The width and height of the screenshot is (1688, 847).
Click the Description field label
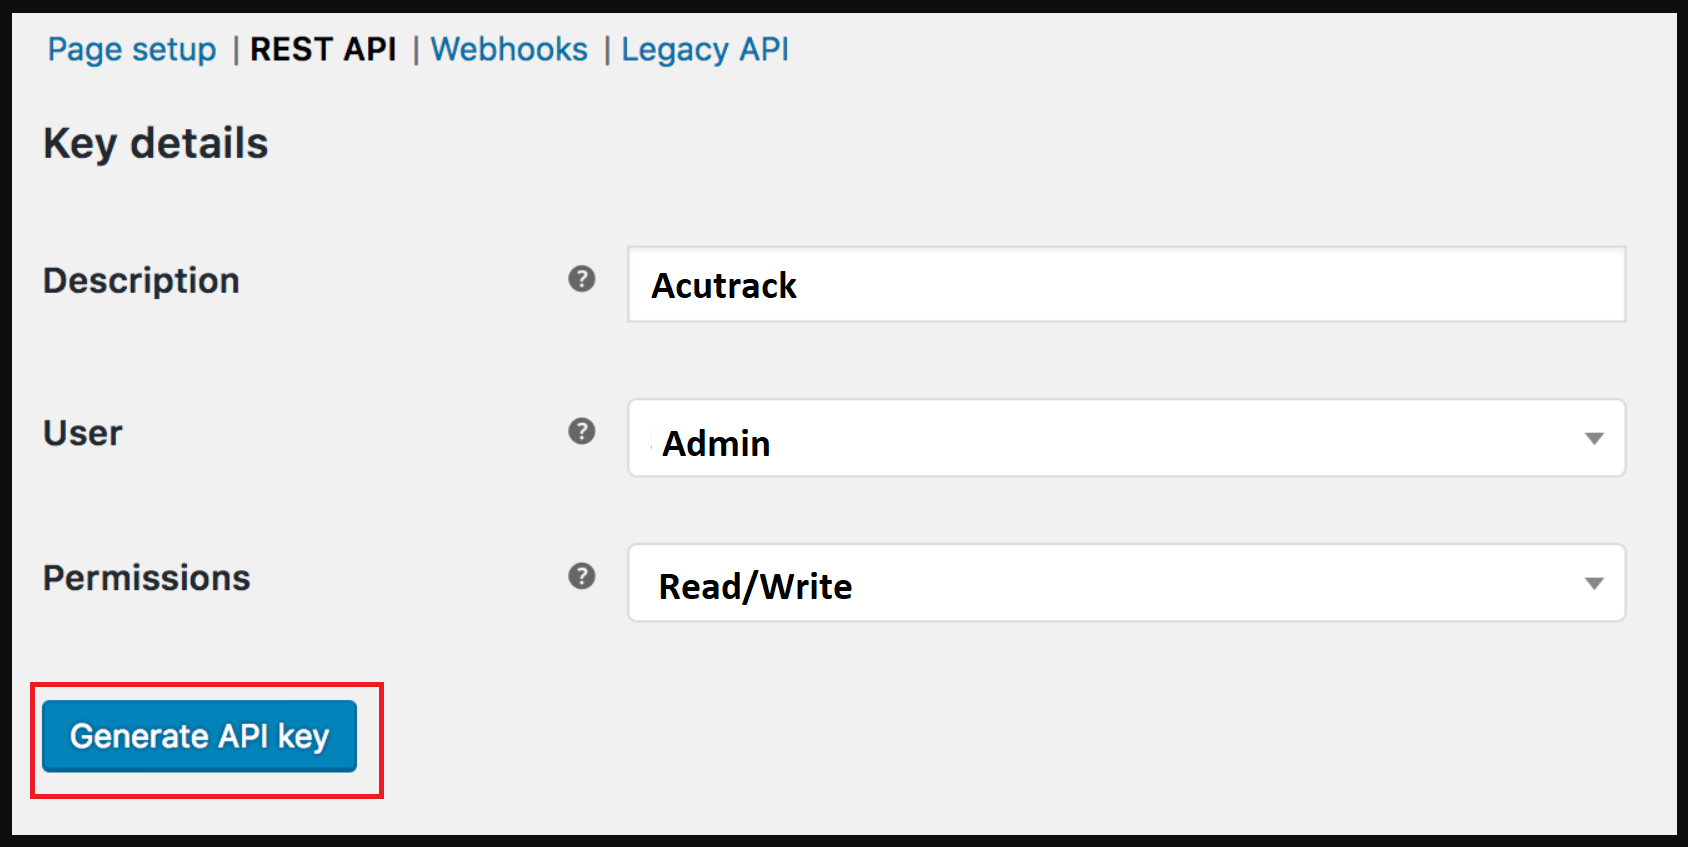[141, 281]
